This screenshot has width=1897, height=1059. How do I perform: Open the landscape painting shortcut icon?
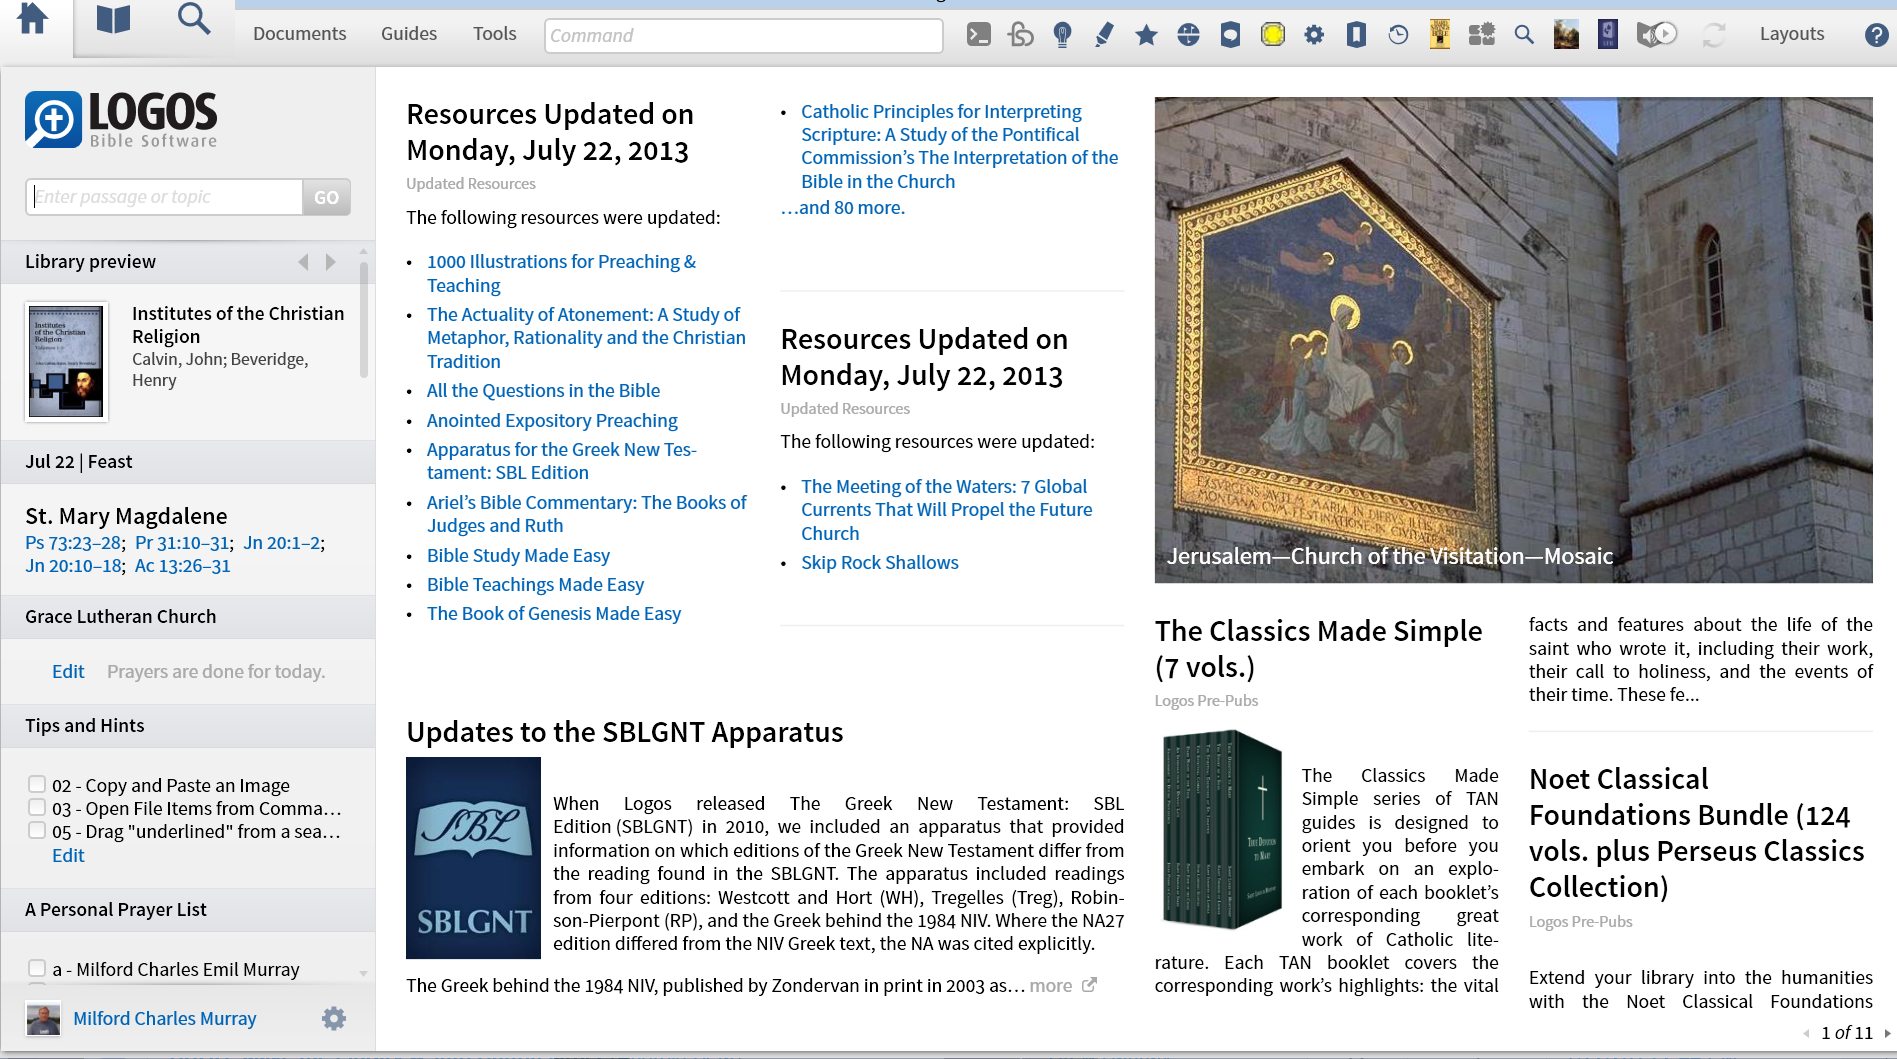[1566, 34]
